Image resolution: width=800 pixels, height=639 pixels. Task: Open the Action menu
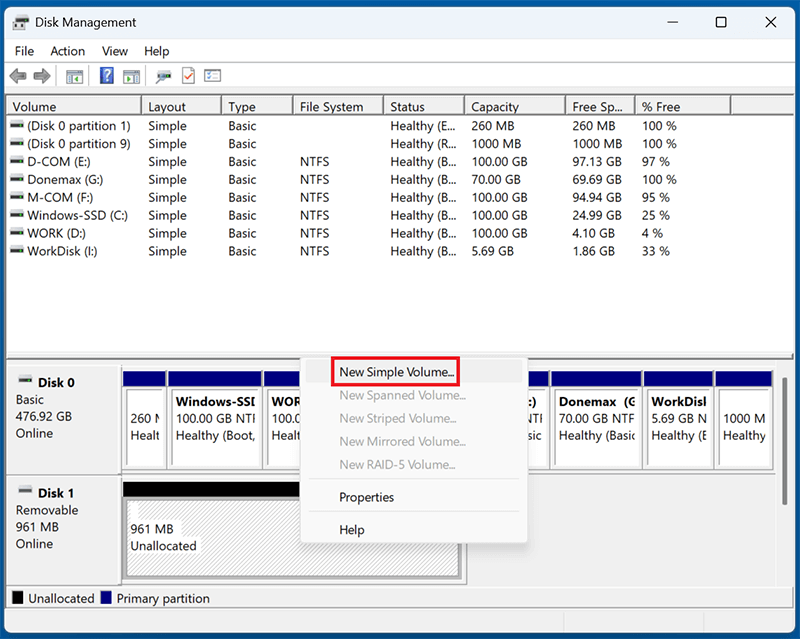point(67,51)
